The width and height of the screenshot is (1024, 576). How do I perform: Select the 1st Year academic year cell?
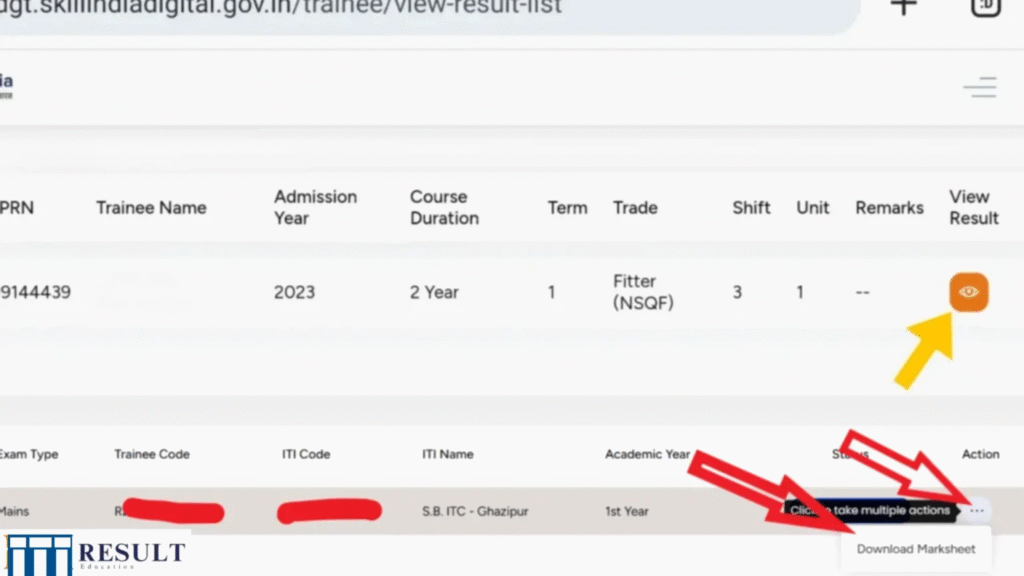(626, 511)
